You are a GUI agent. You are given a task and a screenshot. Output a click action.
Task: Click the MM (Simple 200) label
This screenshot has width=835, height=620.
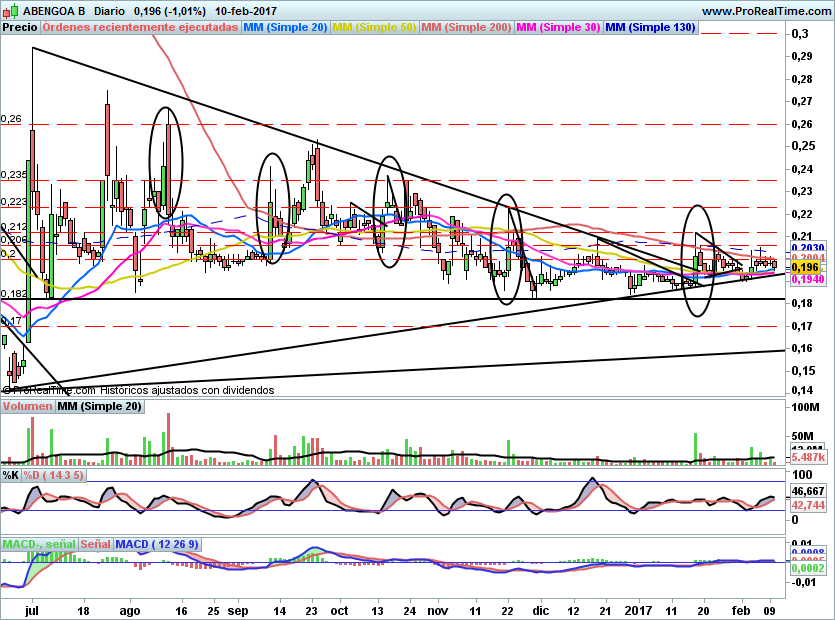(466, 27)
